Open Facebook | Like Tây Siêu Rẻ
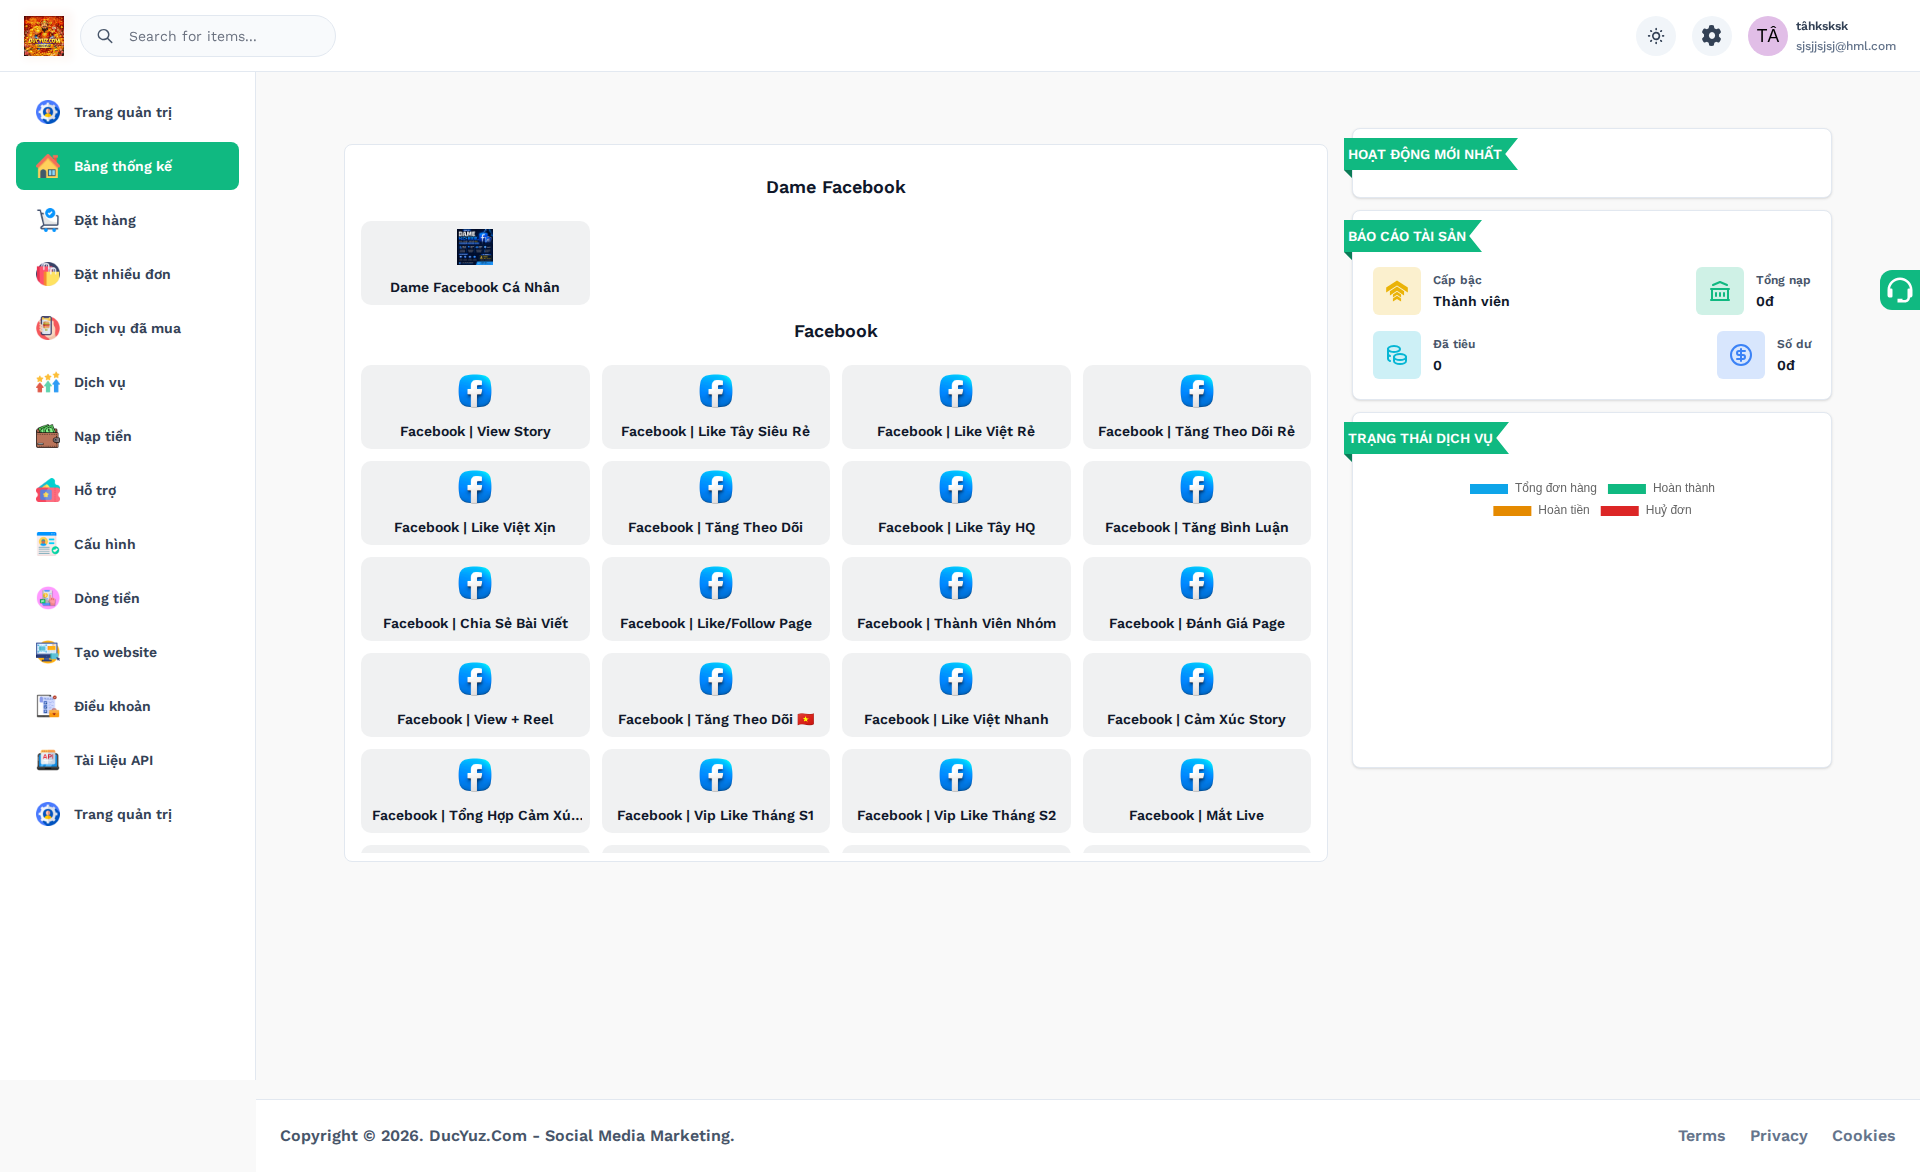This screenshot has height=1172, width=1920. (716, 407)
